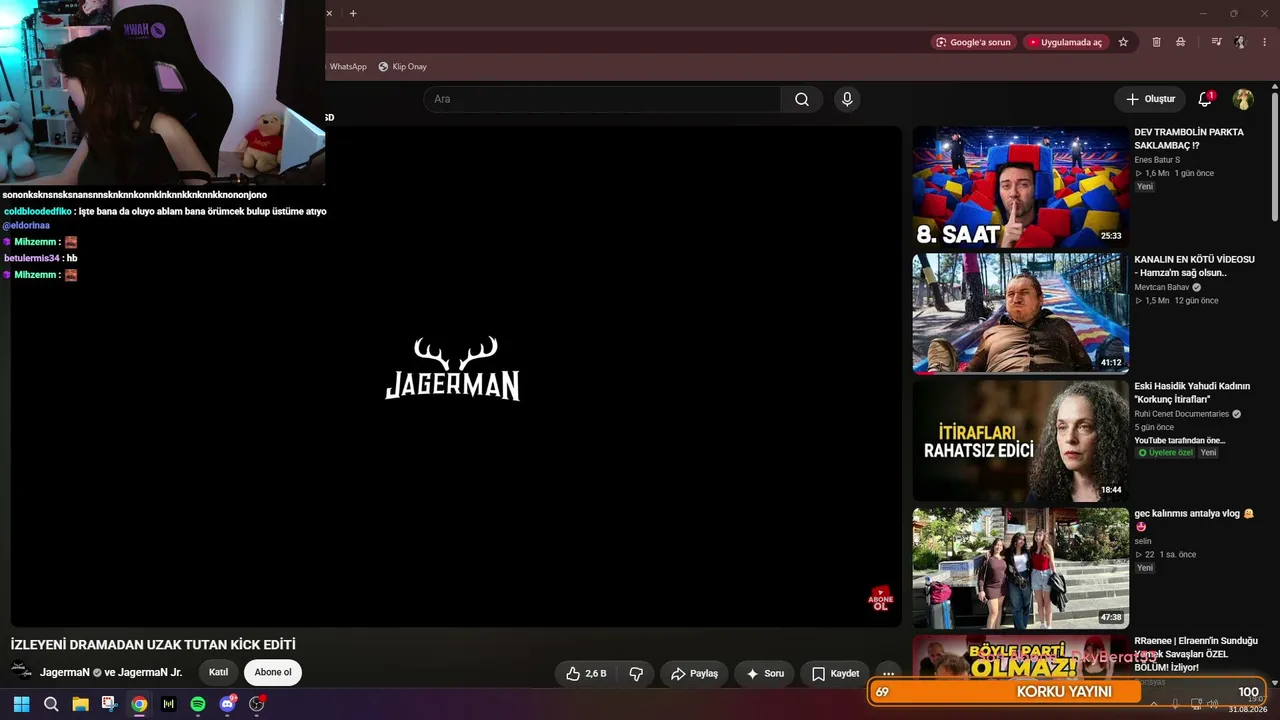Switch to Google Chrome in the taskbar
The width and height of the screenshot is (1280, 720).
coord(139,704)
